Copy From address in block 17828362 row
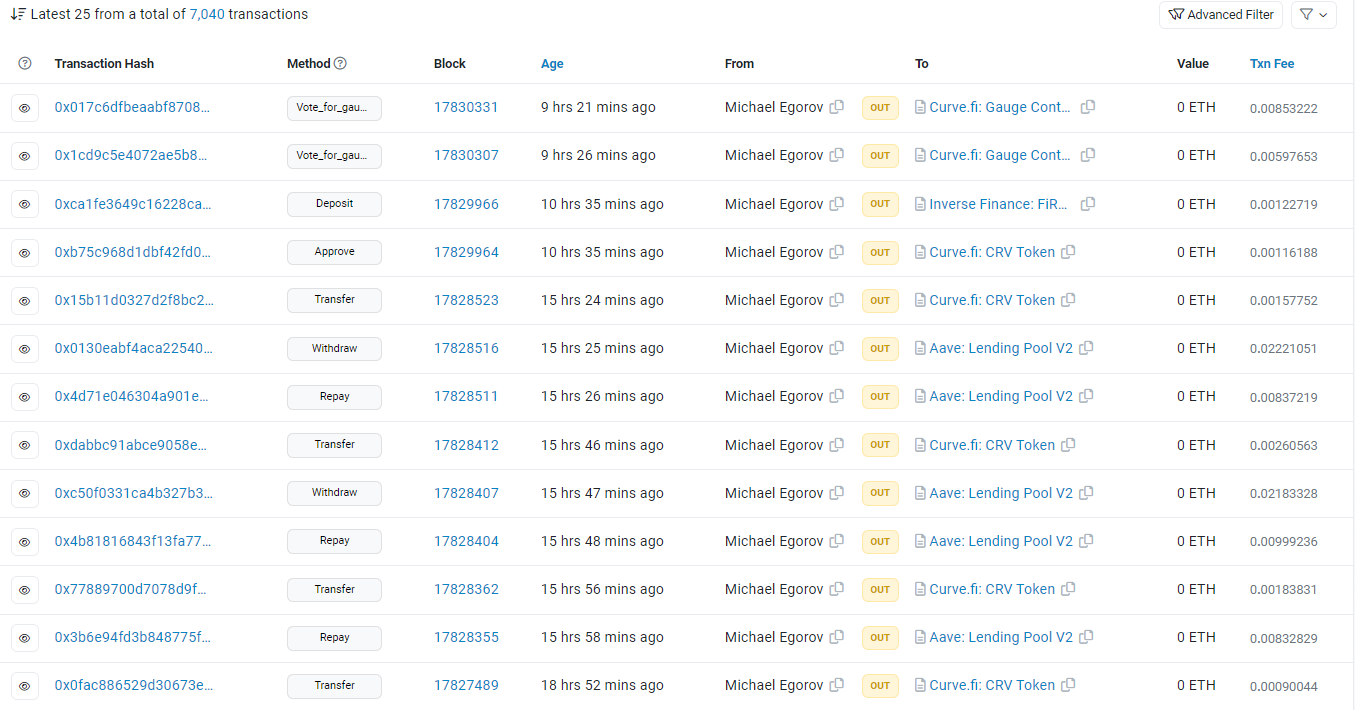Image resolution: width=1355 pixels, height=710 pixels. coord(837,589)
